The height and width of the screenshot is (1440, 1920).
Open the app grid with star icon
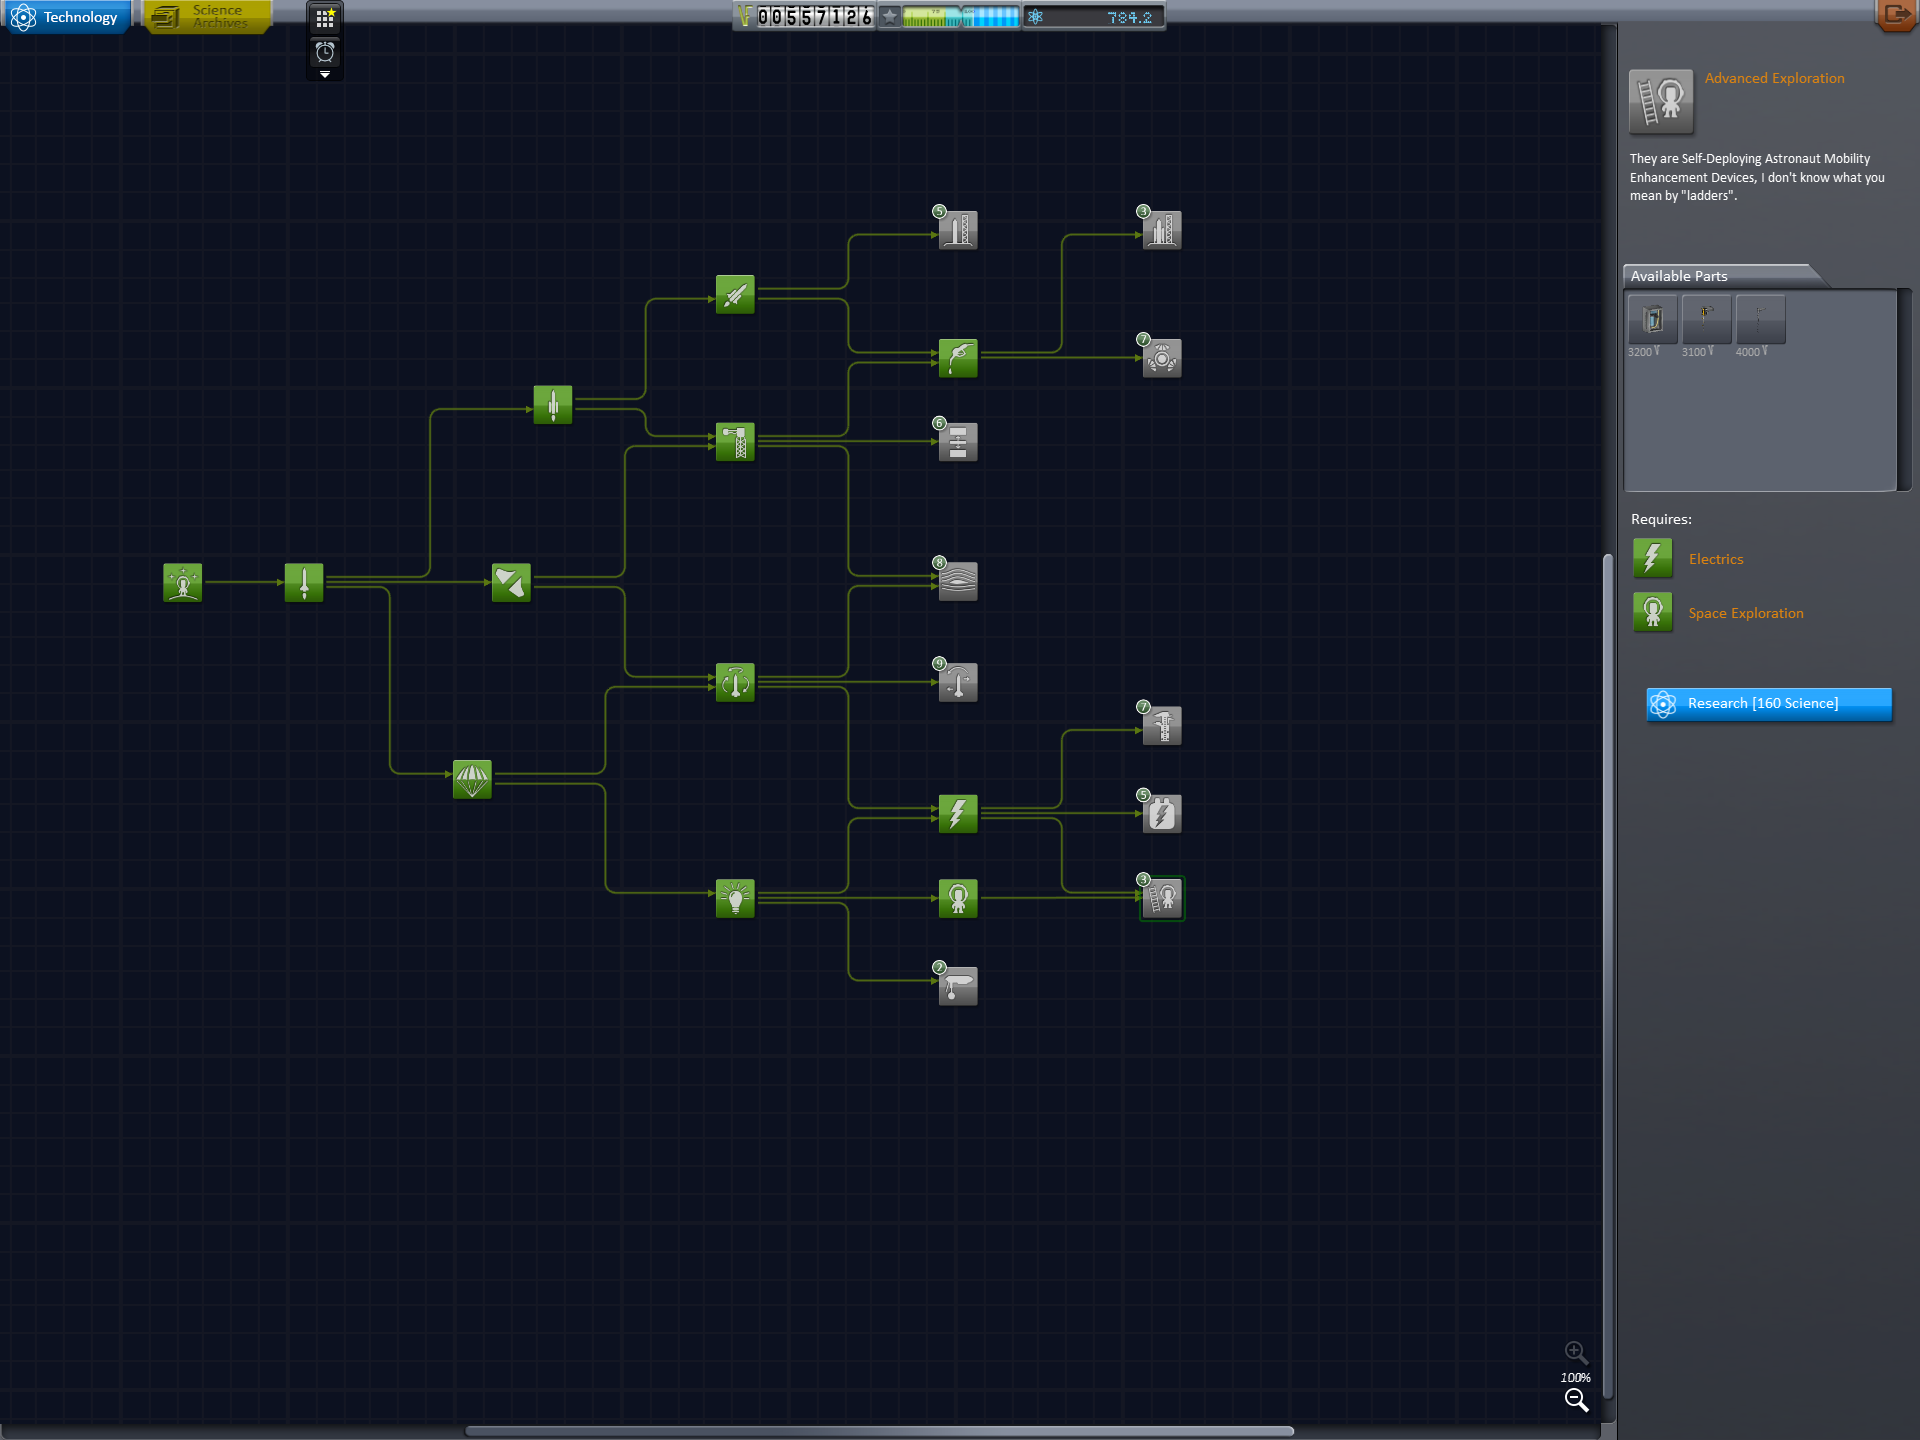[x=325, y=18]
